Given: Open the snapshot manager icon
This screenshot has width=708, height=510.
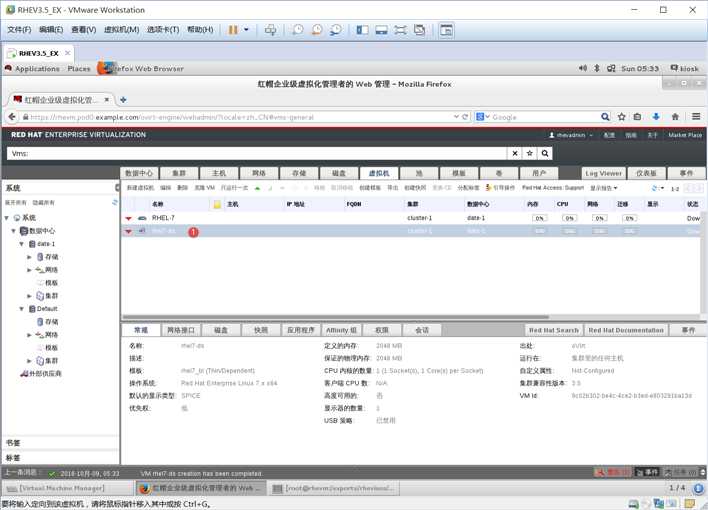Looking at the screenshot, I should [336, 30].
